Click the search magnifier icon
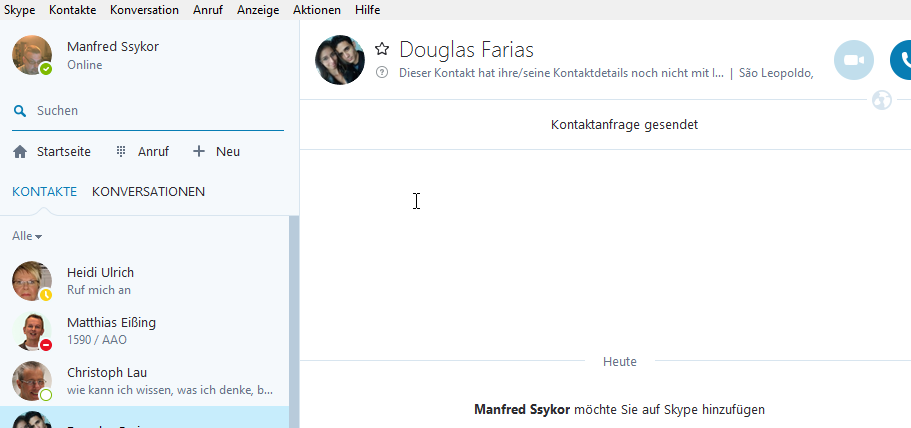Image resolution: width=911 pixels, height=428 pixels. tap(20, 111)
